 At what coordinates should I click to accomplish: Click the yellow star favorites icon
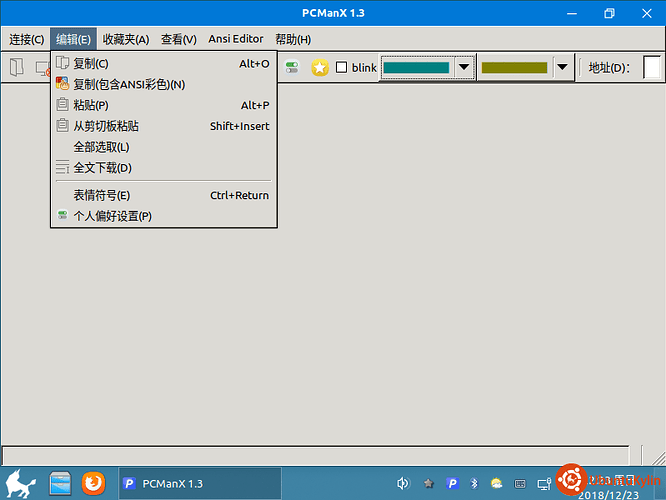[320, 68]
